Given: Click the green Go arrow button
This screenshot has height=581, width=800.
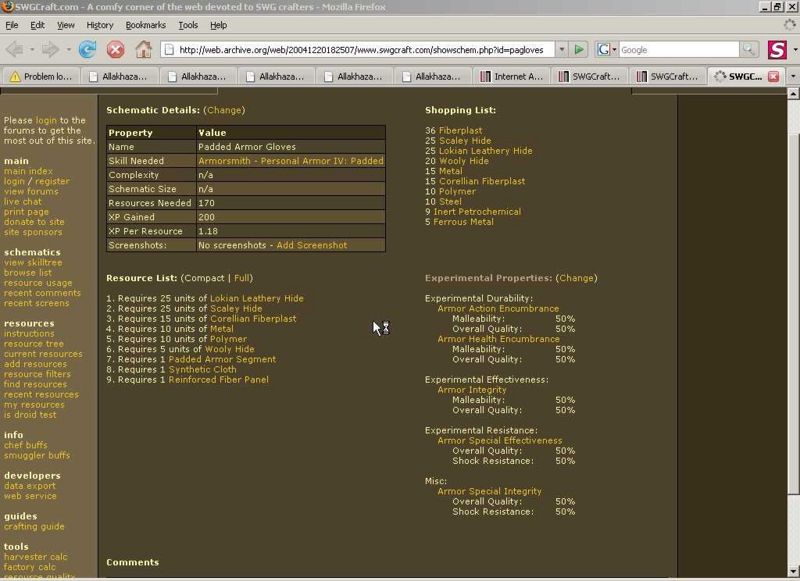Looking at the screenshot, I should [578, 49].
